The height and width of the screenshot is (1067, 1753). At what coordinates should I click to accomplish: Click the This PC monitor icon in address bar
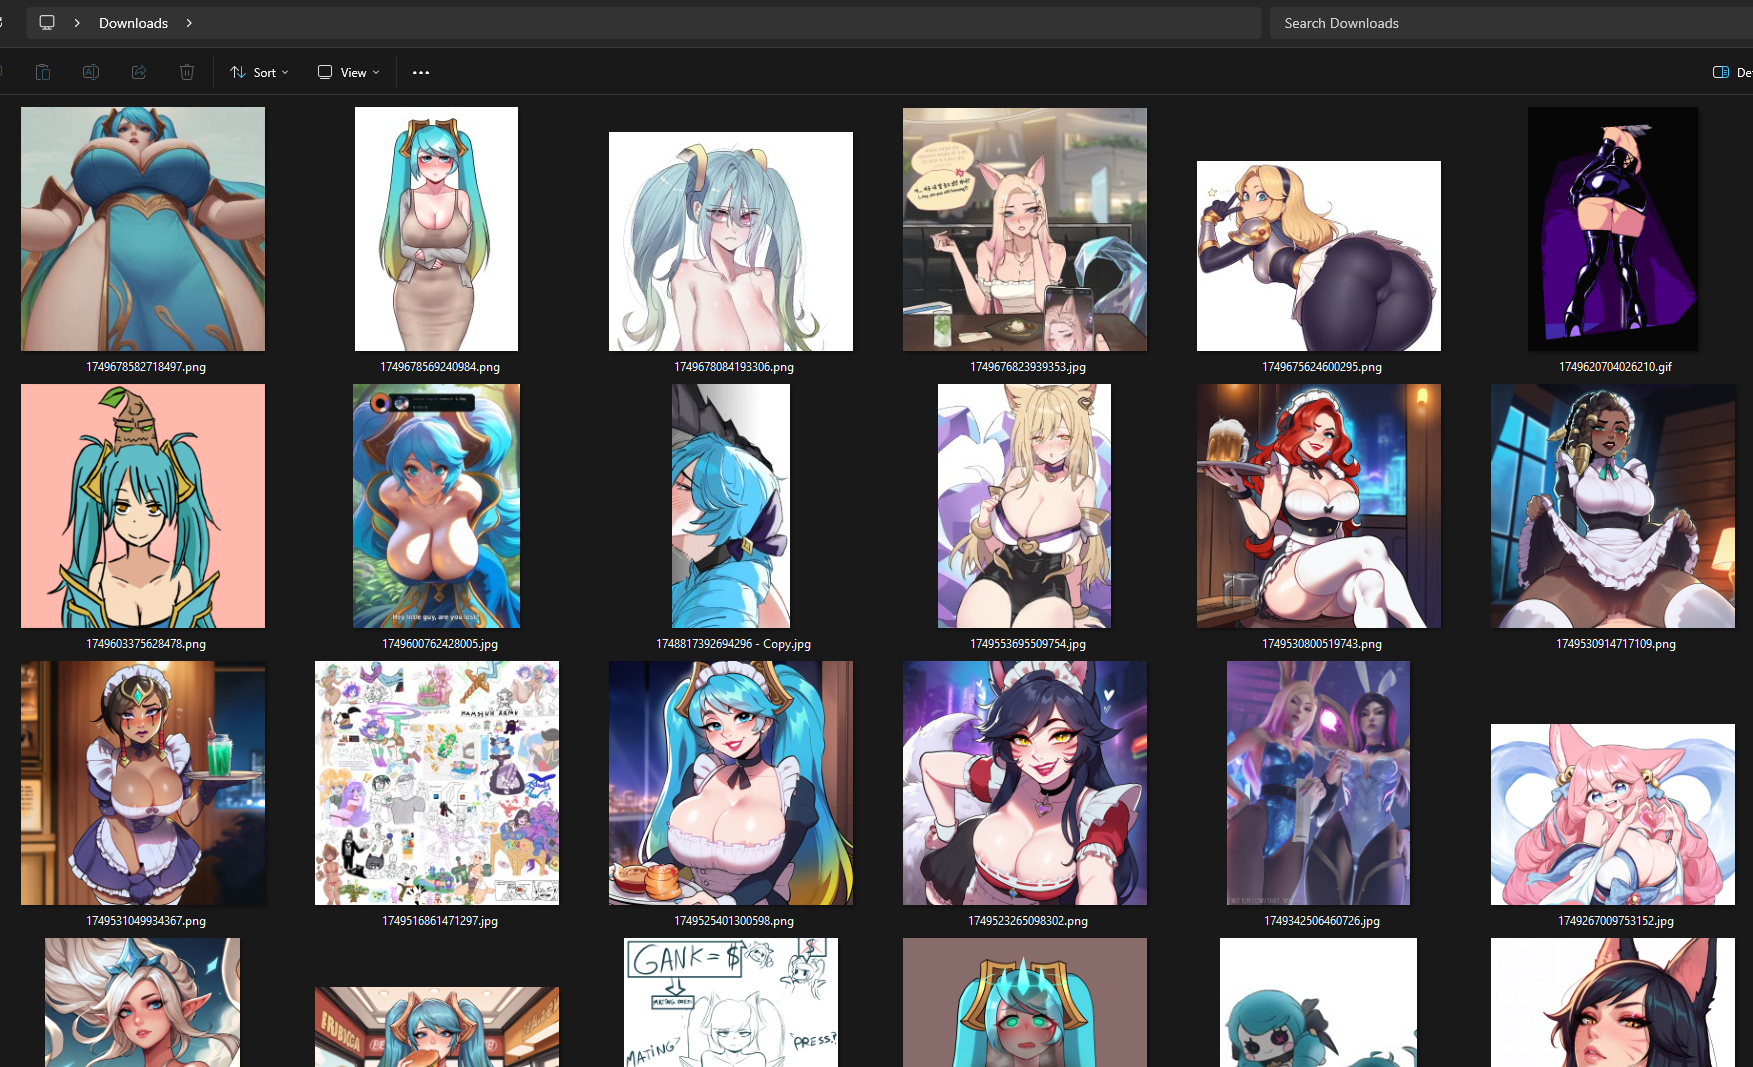47,23
